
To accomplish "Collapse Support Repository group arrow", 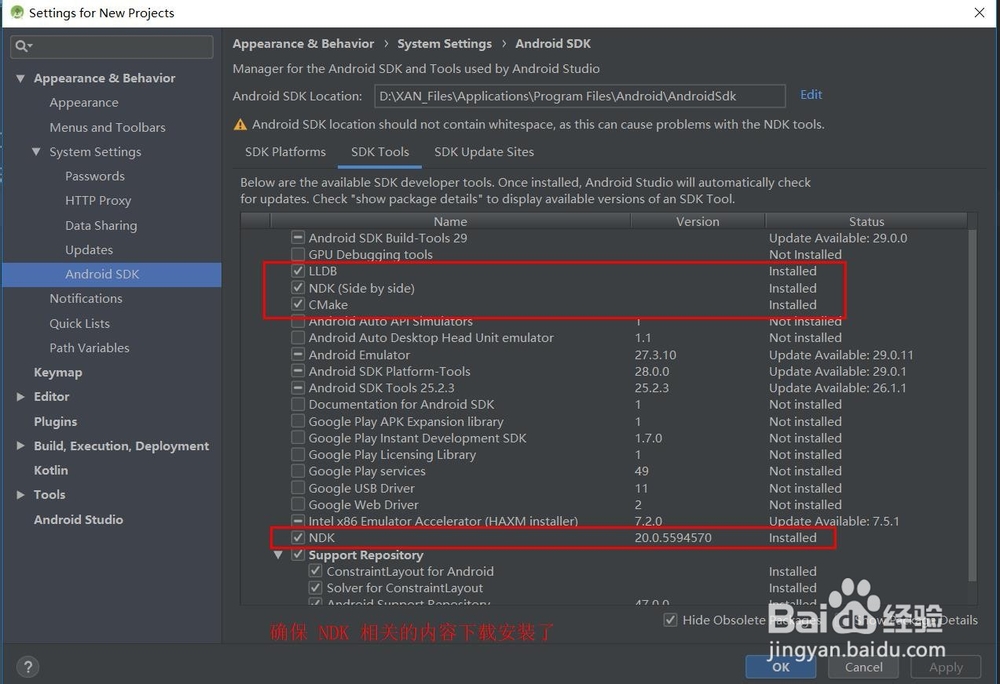I will pos(278,555).
